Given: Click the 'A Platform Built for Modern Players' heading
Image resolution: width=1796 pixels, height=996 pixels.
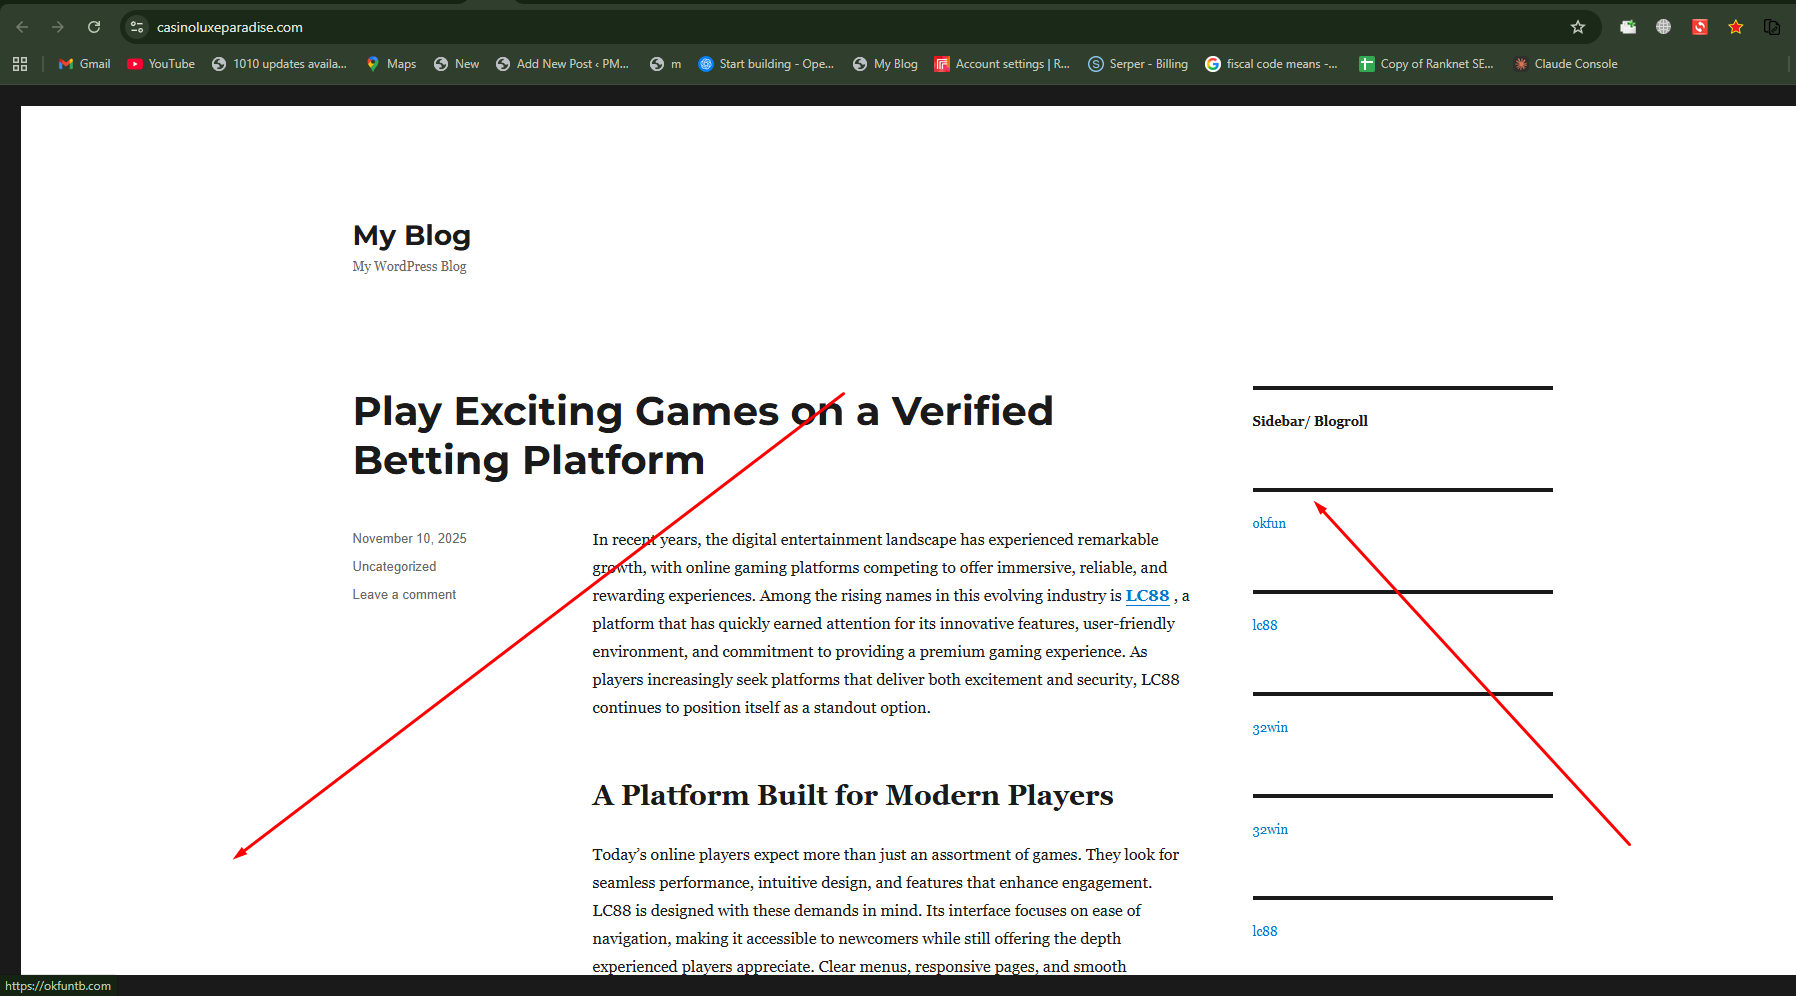Looking at the screenshot, I should pos(853,795).
